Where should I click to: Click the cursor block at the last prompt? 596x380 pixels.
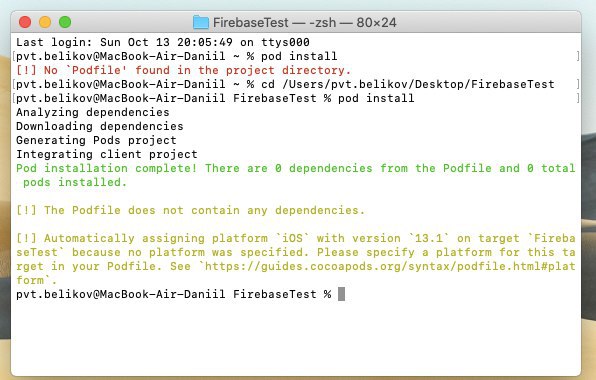click(341, 294)
